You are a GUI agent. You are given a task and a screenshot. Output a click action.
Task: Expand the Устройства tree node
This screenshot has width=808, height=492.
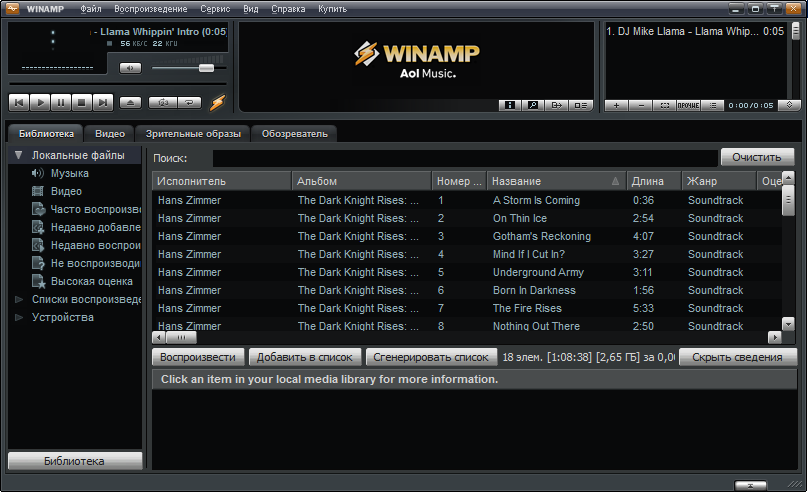[19, 317]
